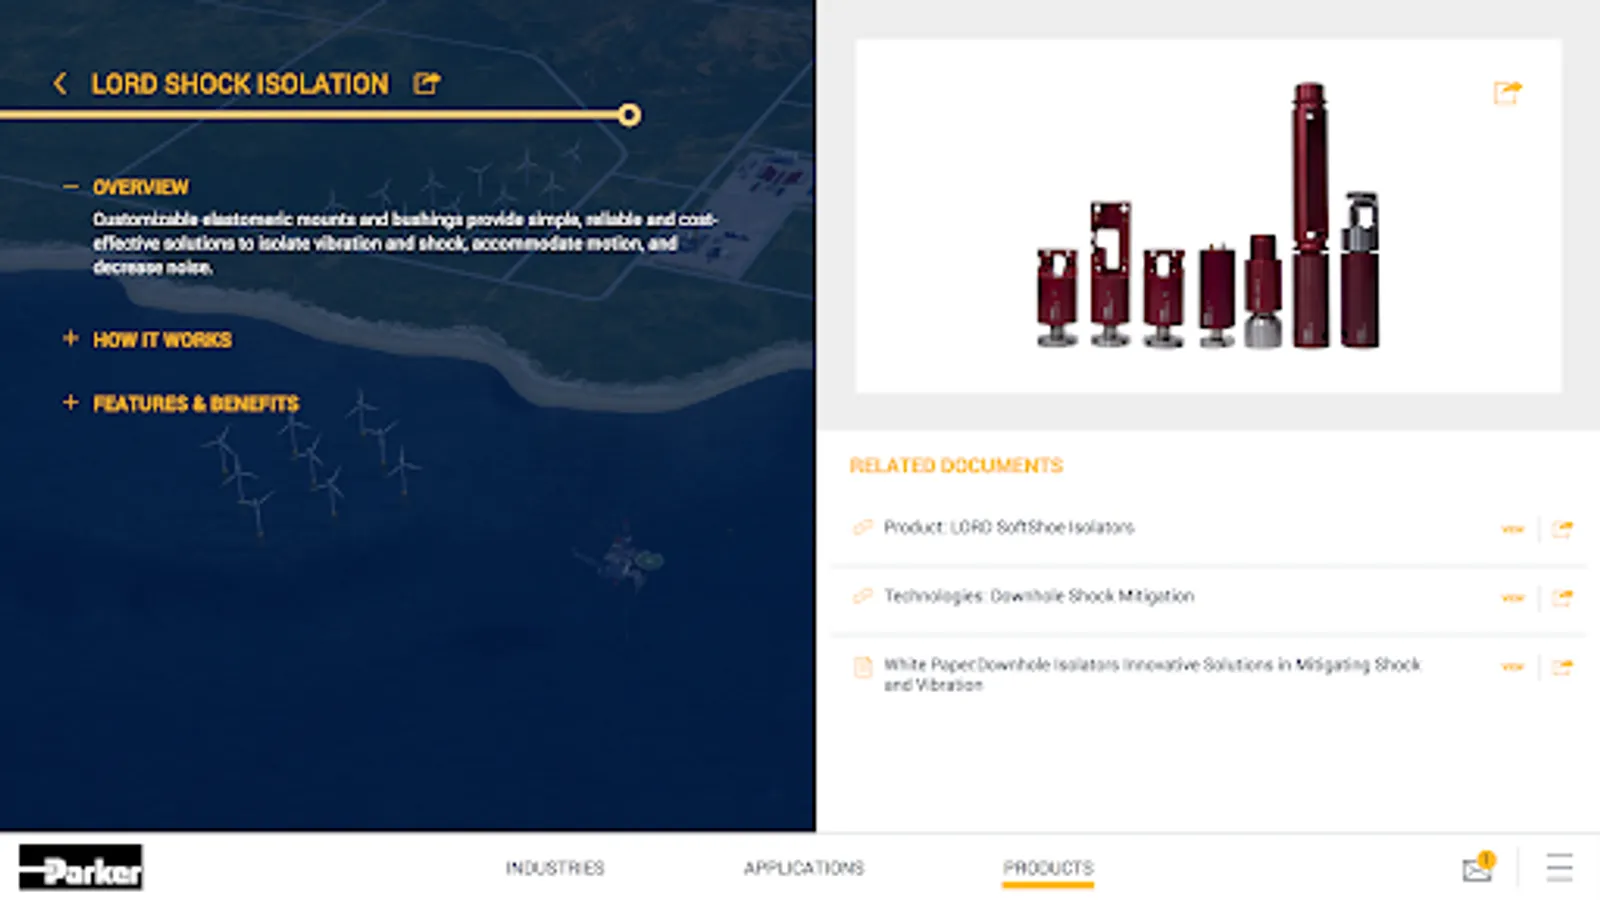Share the LORD SoftShoe Isolators document

pyautogui.click(x=1562, y=529)
